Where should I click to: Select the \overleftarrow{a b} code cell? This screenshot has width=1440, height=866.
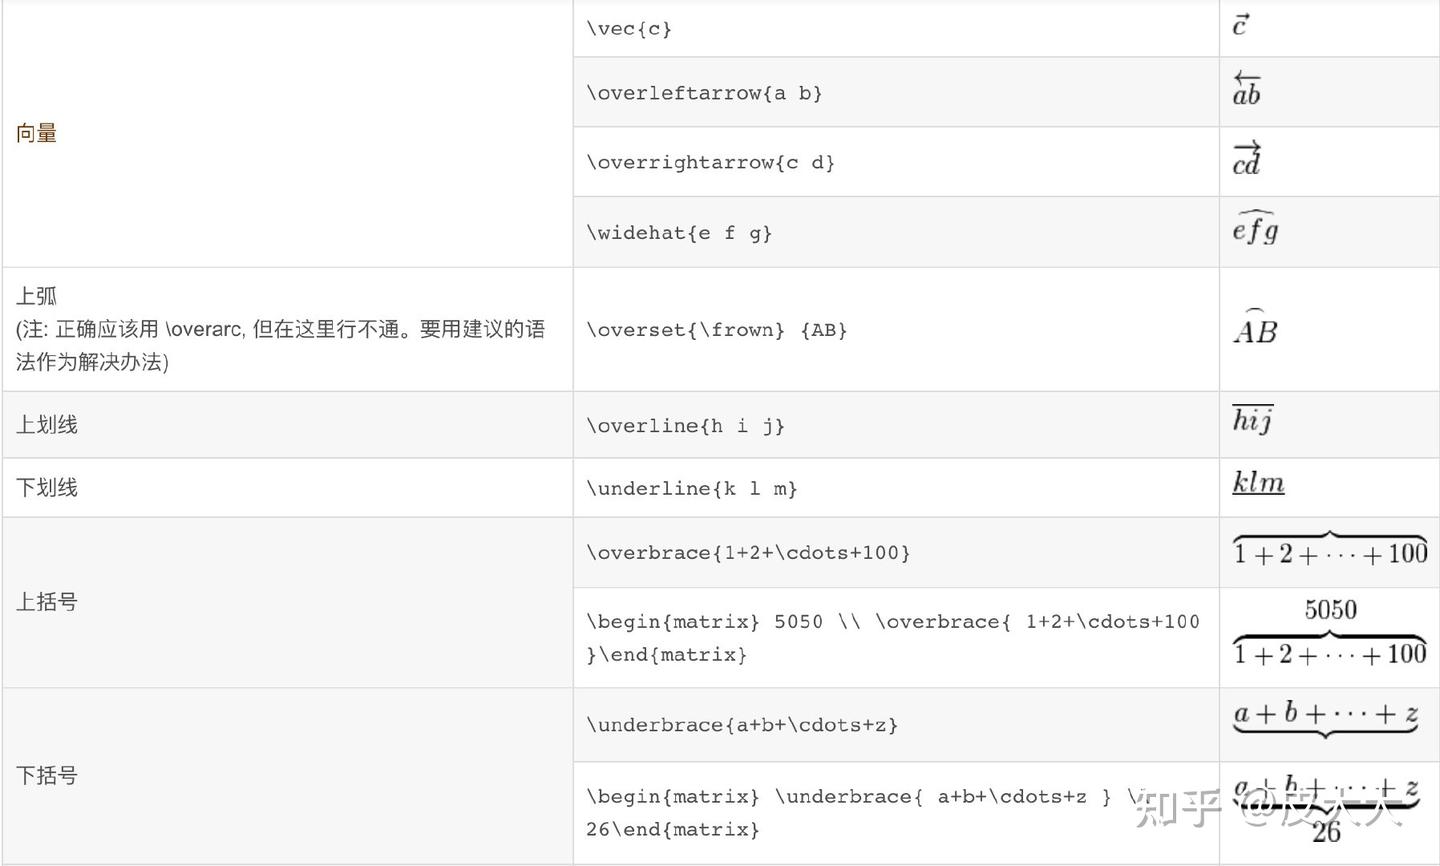[x=704, y=93]
